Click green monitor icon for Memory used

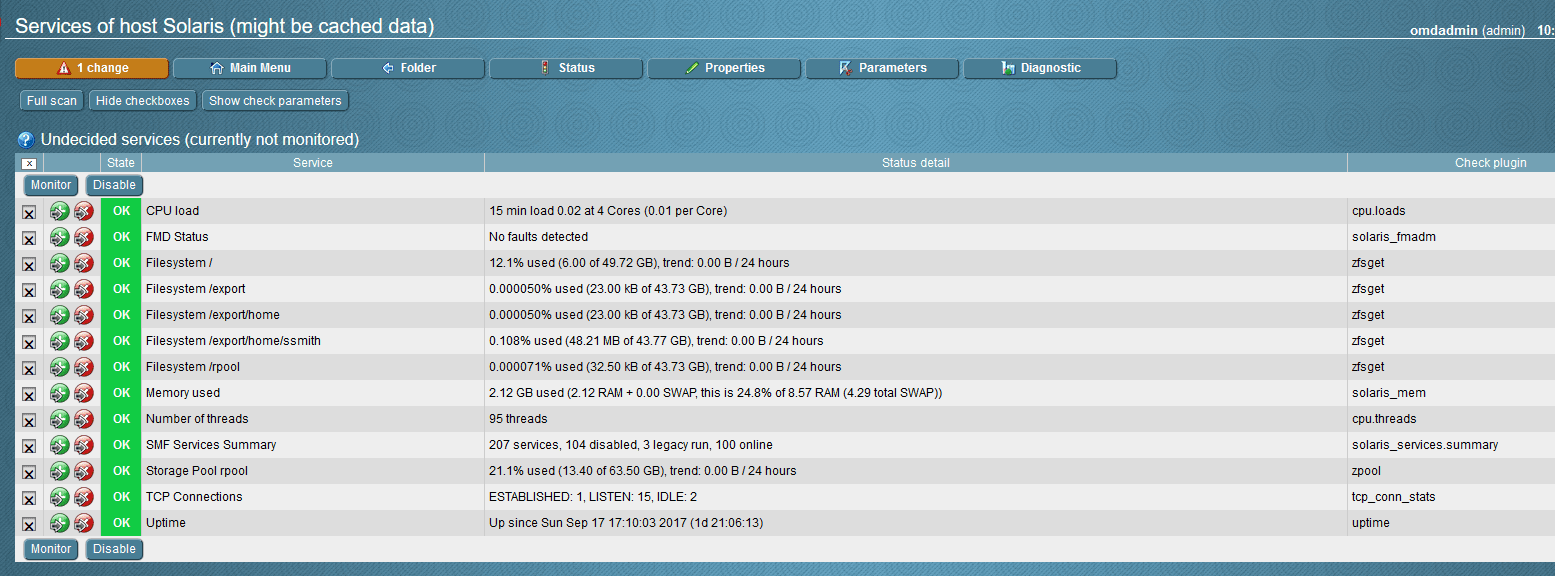click(60, 393)
